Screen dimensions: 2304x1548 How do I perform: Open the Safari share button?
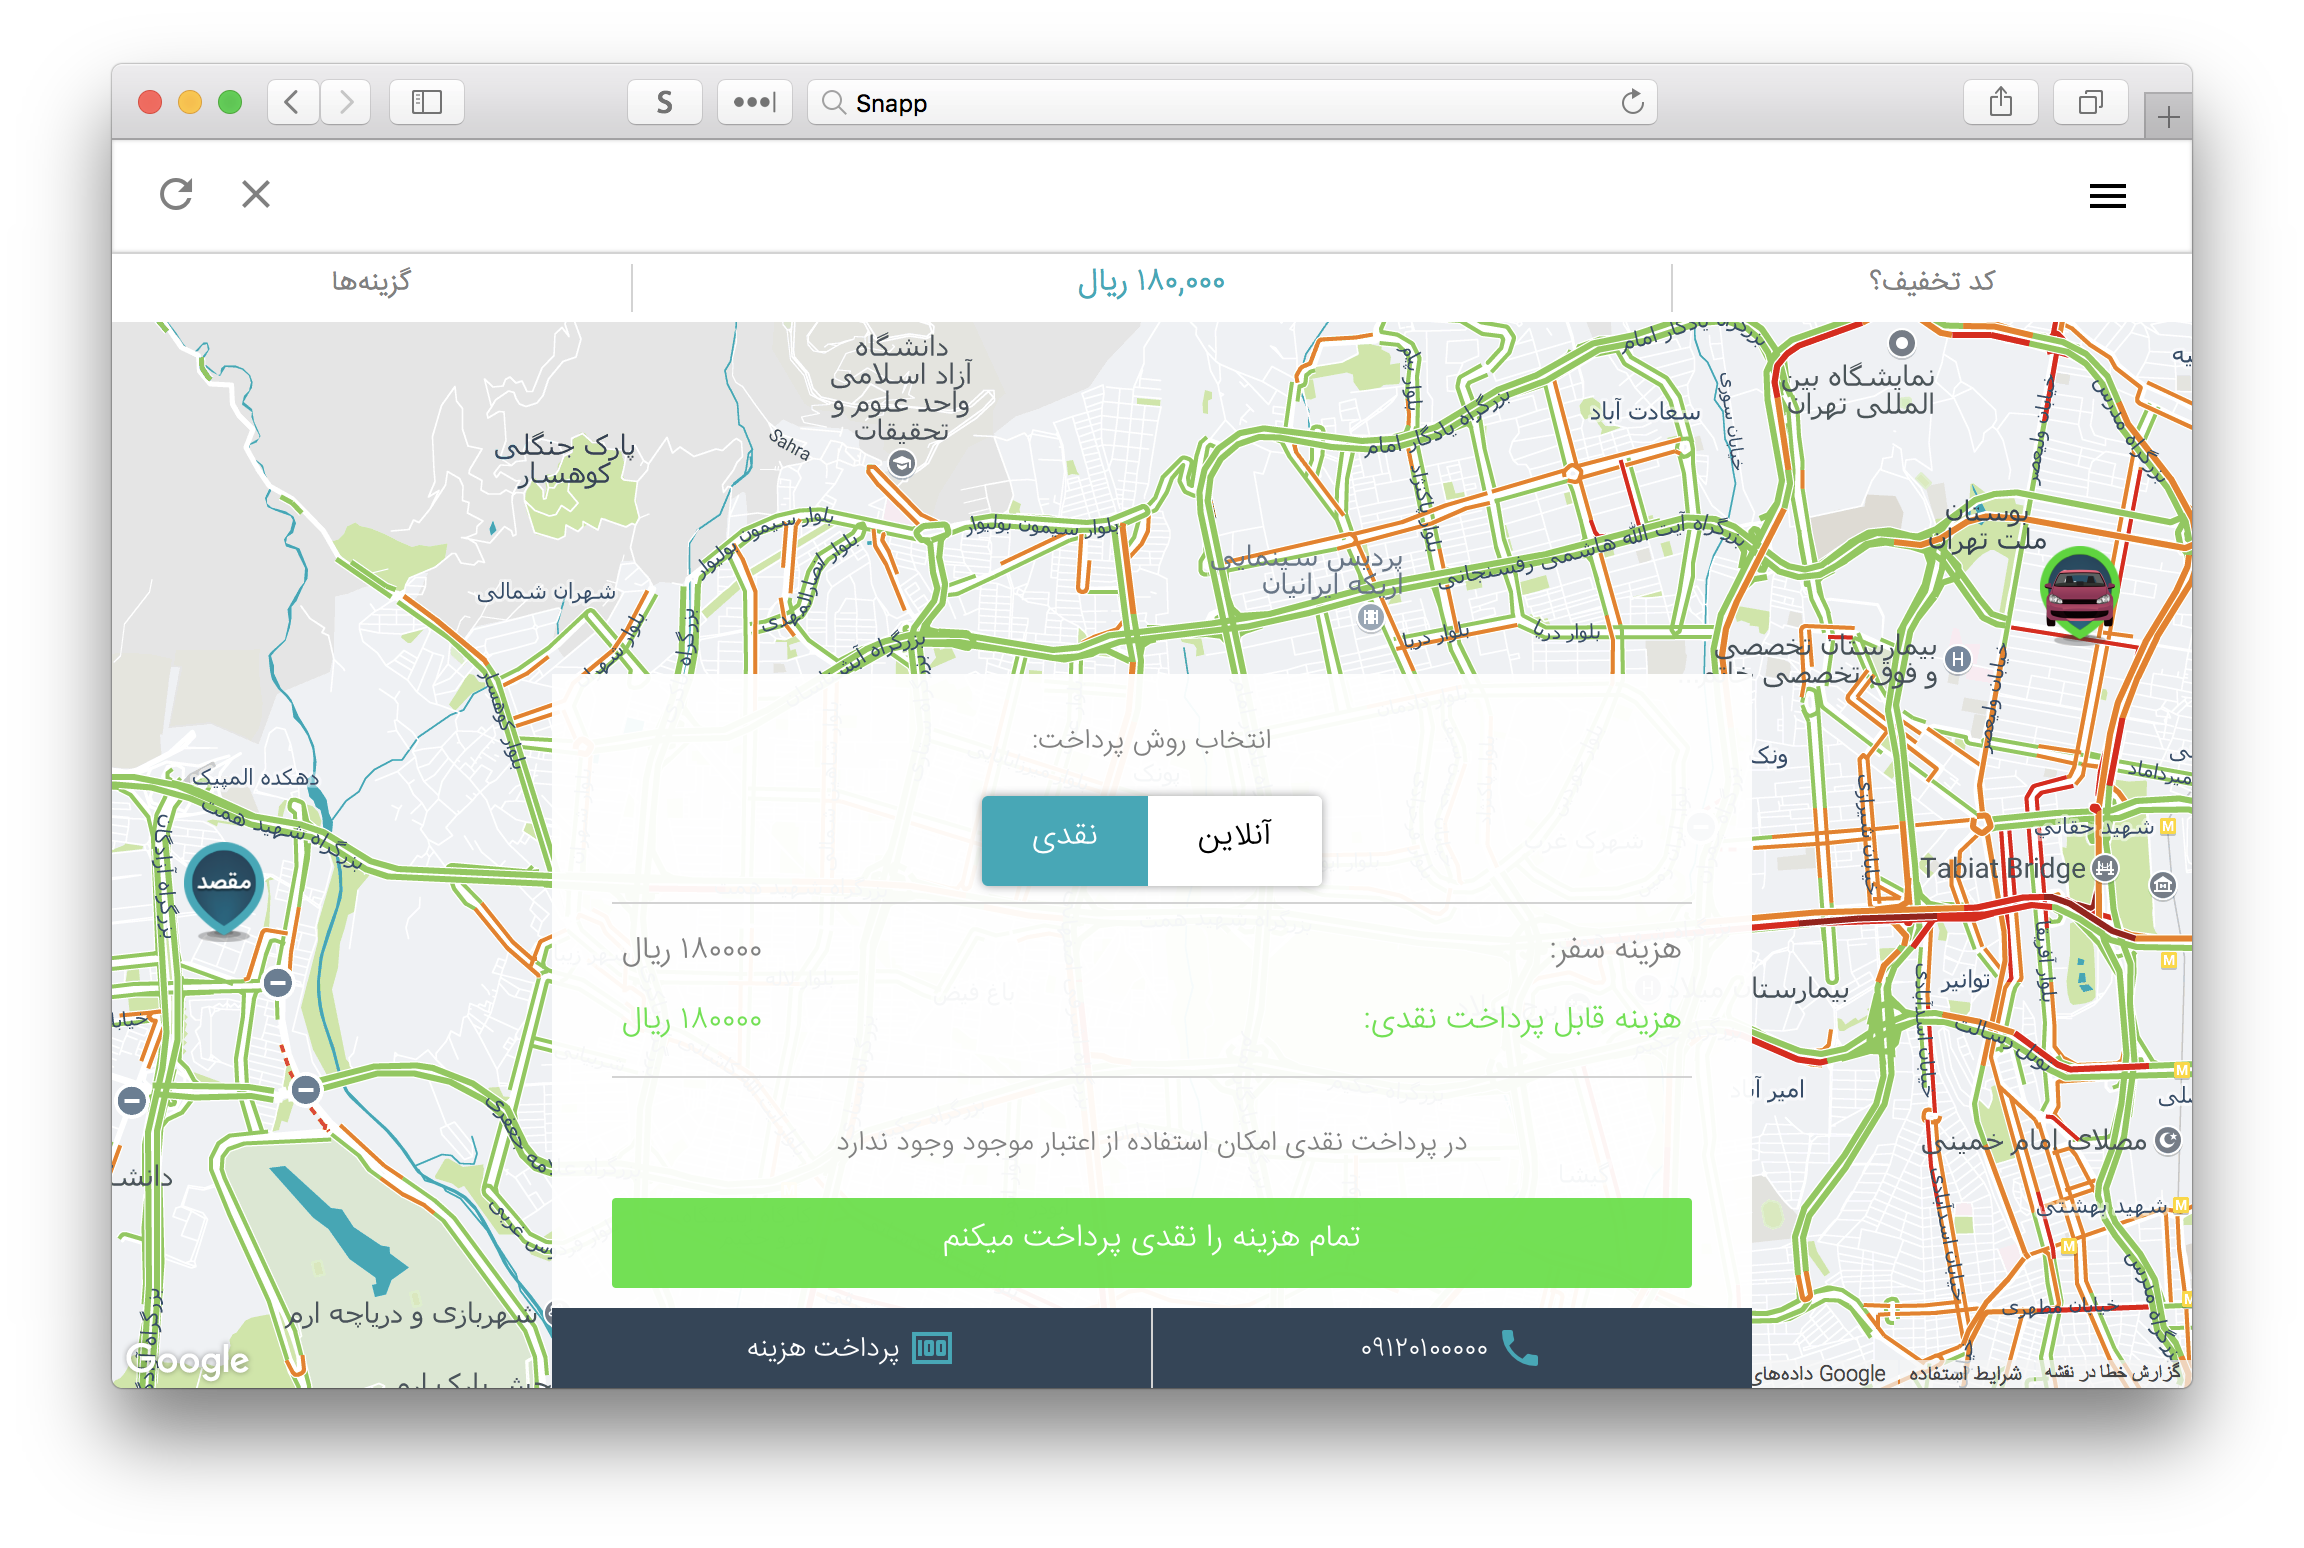pos(2001,102)
